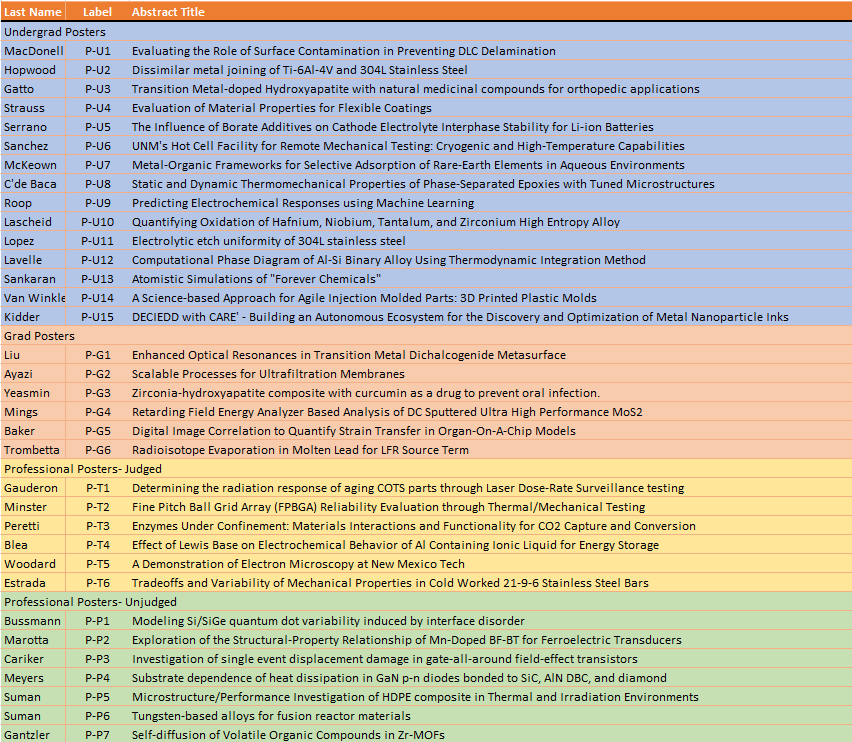Select the Lopez last name cell
Screen dimensions: 852x742
(33, 241)
